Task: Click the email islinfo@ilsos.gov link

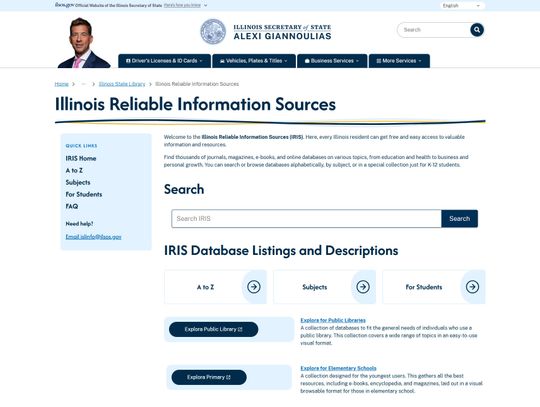Action: [93, 237]
